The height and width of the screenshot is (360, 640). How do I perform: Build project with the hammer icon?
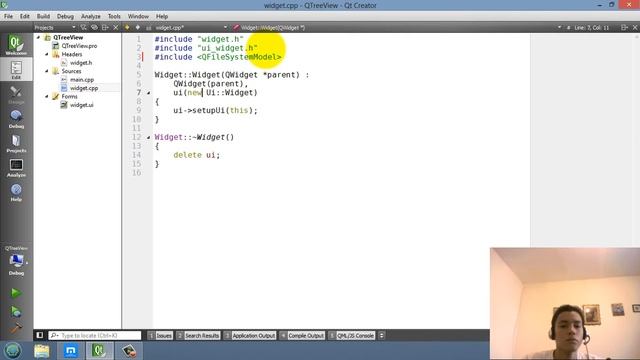pos(16,328)
